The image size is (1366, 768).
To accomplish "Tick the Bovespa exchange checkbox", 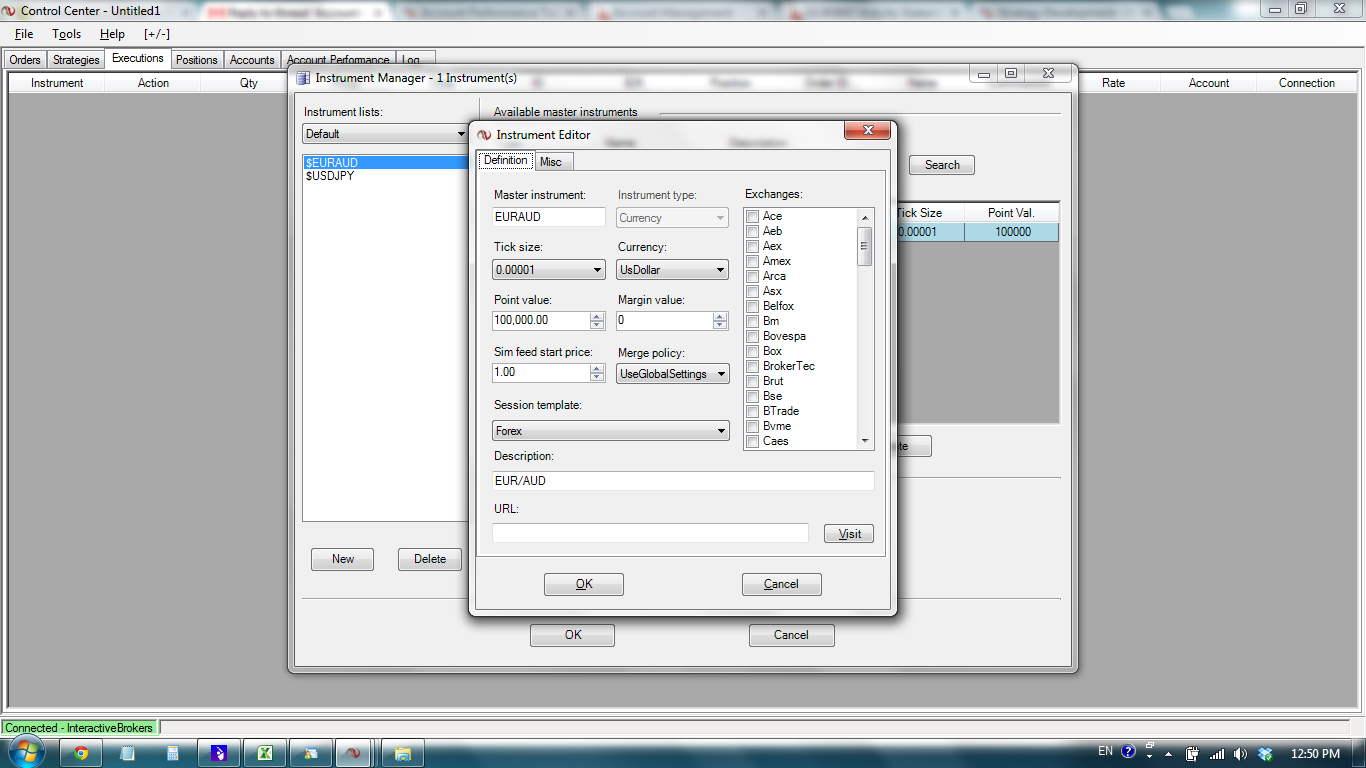I will point(752,336).
